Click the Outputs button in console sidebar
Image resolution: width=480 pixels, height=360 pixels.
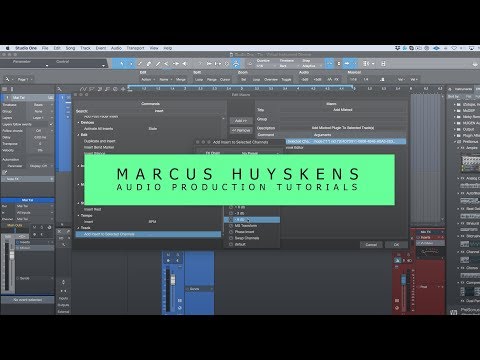click(x=63, y=305)
